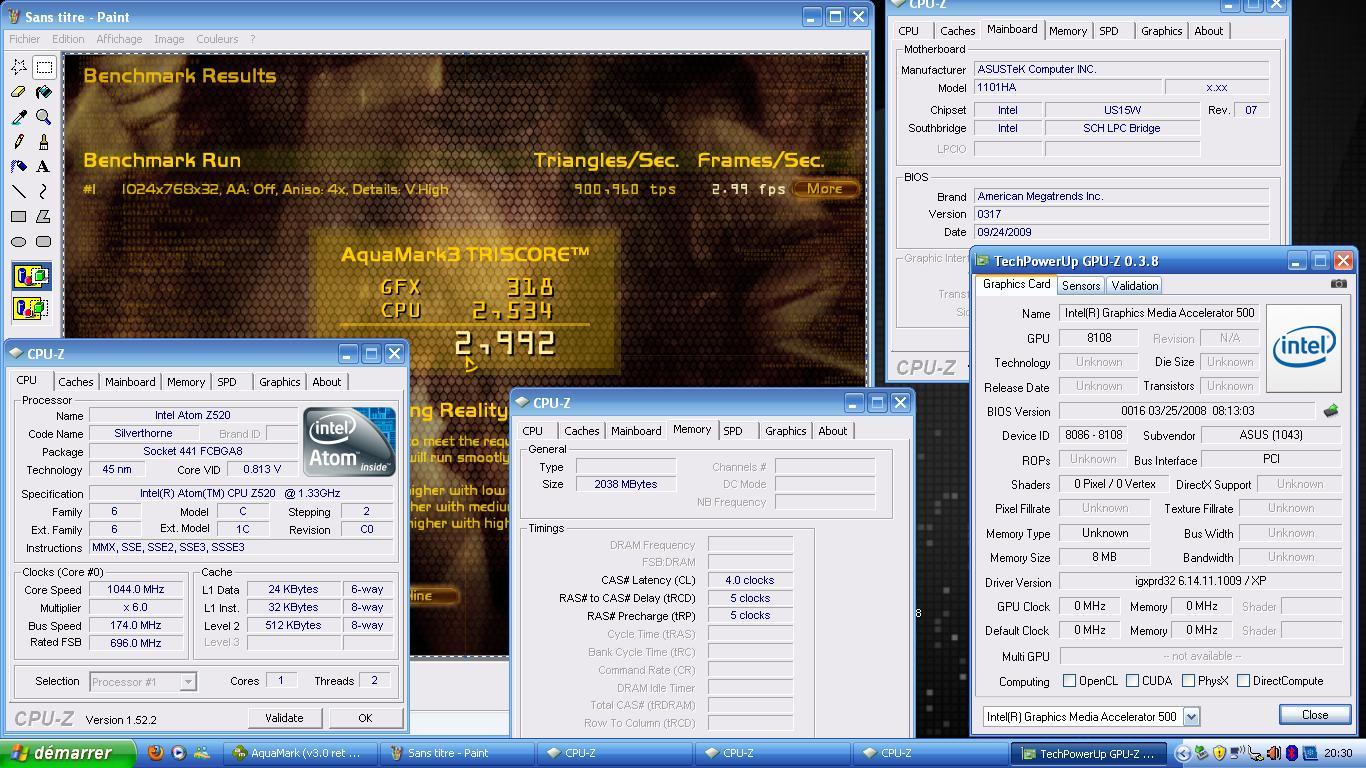This screenshot has height=768, width=1366.
Task: Click the More button beside 2.99 fps
Action: [825, 189]
